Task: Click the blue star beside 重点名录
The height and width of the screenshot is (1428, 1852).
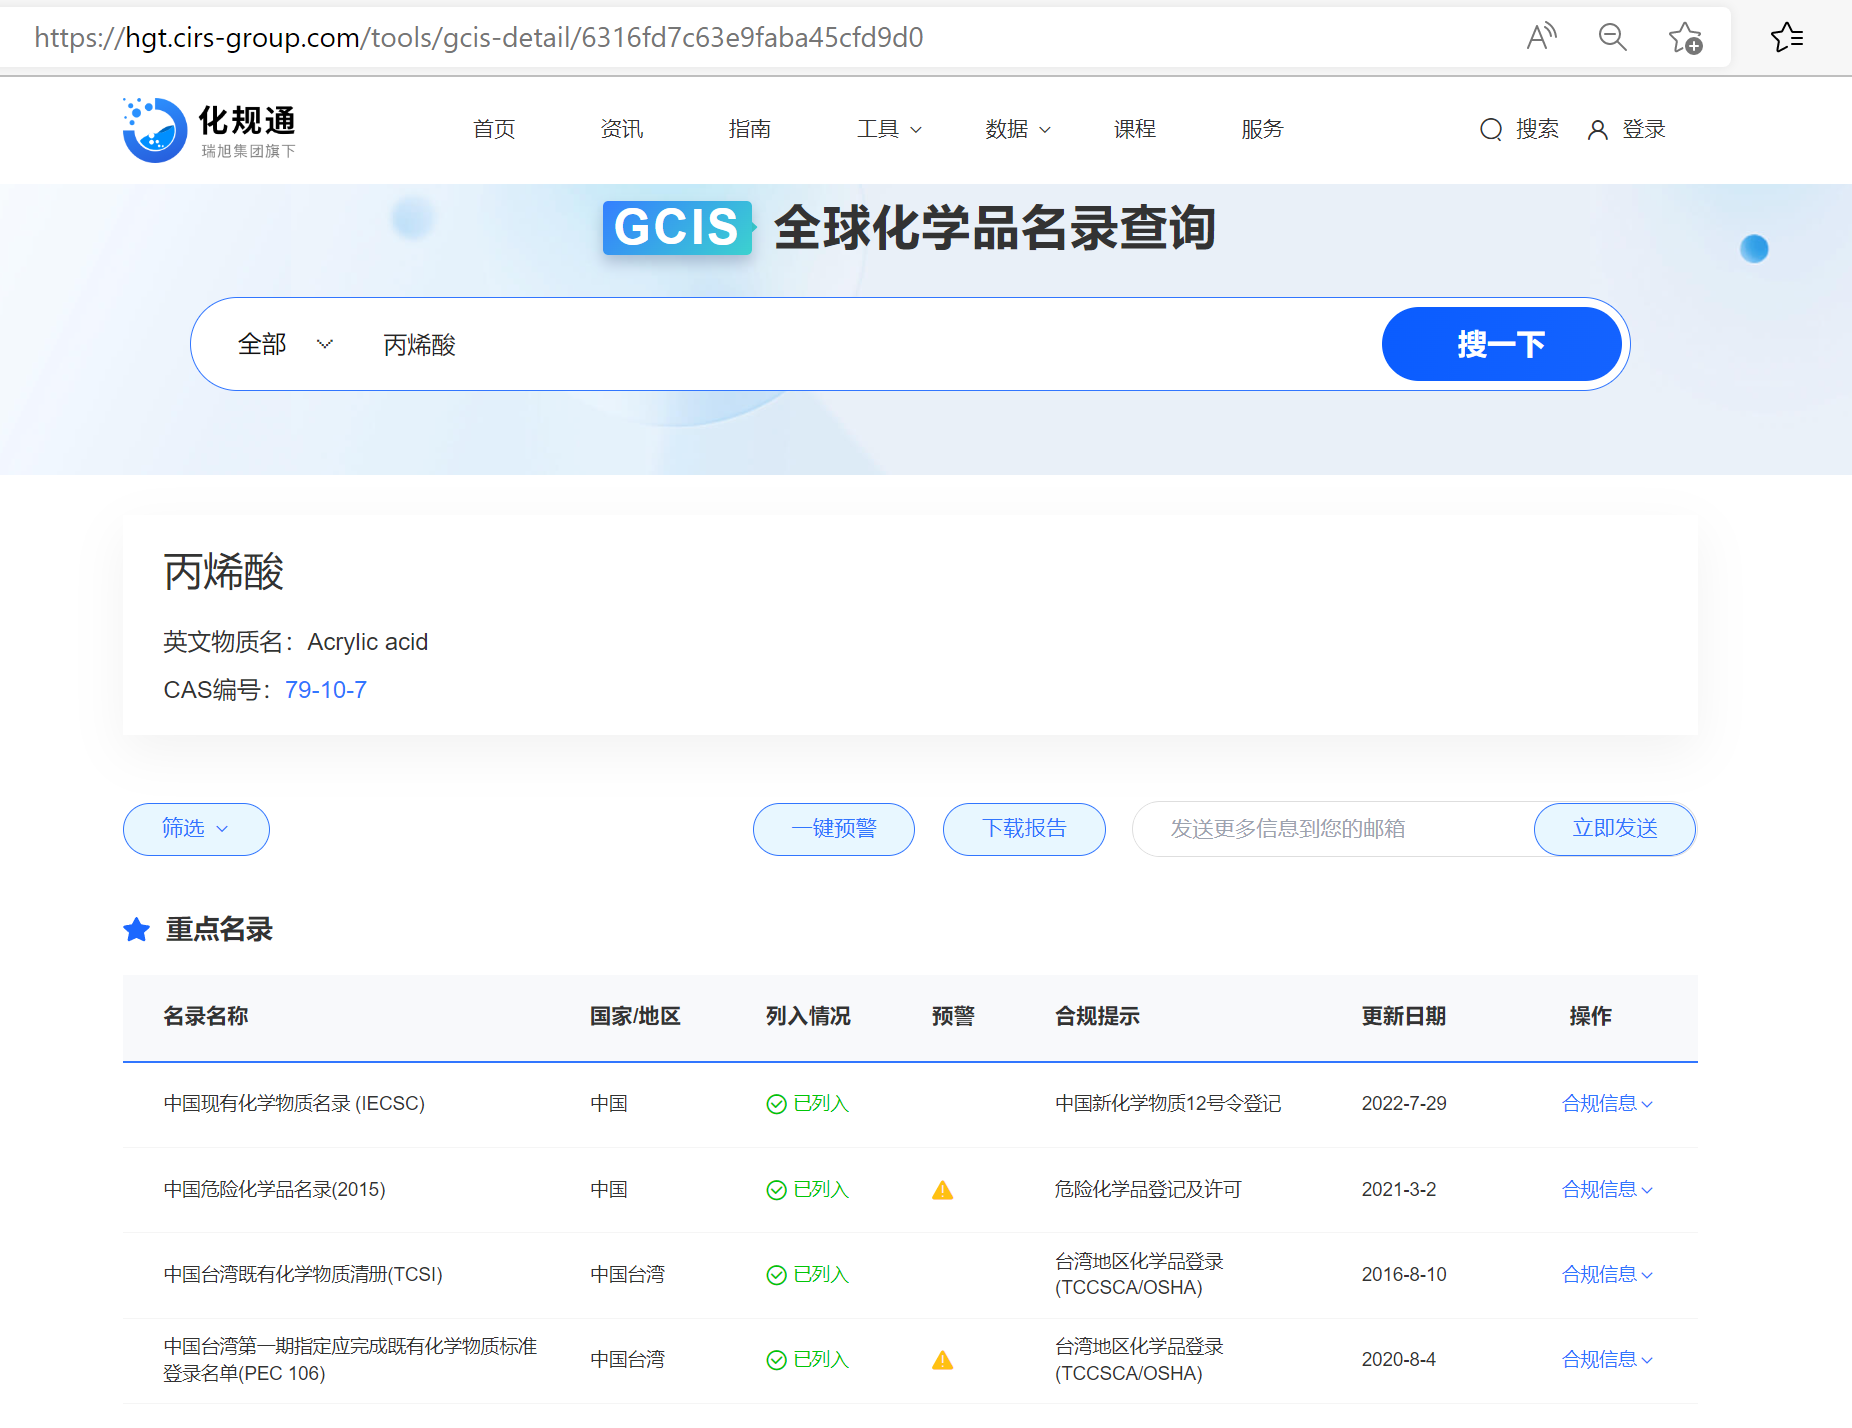Action: [137, 929]
